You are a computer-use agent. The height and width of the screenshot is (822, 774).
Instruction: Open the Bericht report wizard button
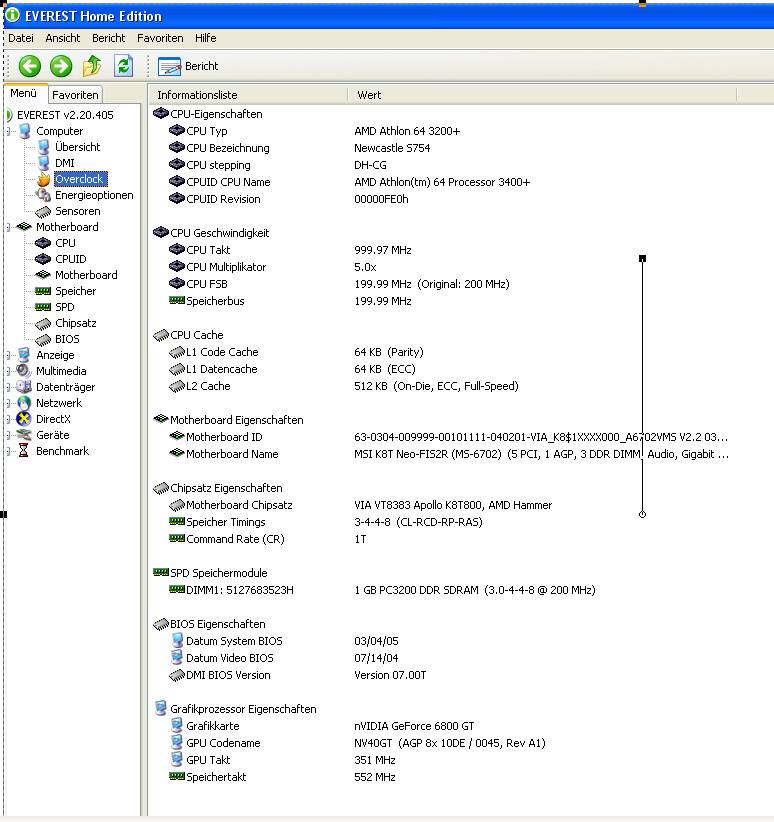pos(188,66)
